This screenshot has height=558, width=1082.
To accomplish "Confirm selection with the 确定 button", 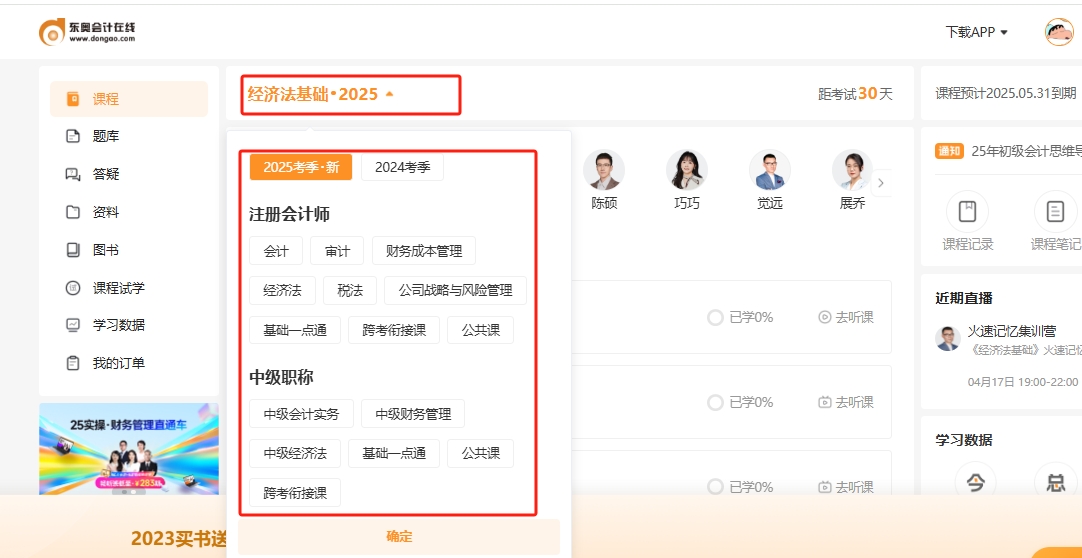I will [399, 537].
